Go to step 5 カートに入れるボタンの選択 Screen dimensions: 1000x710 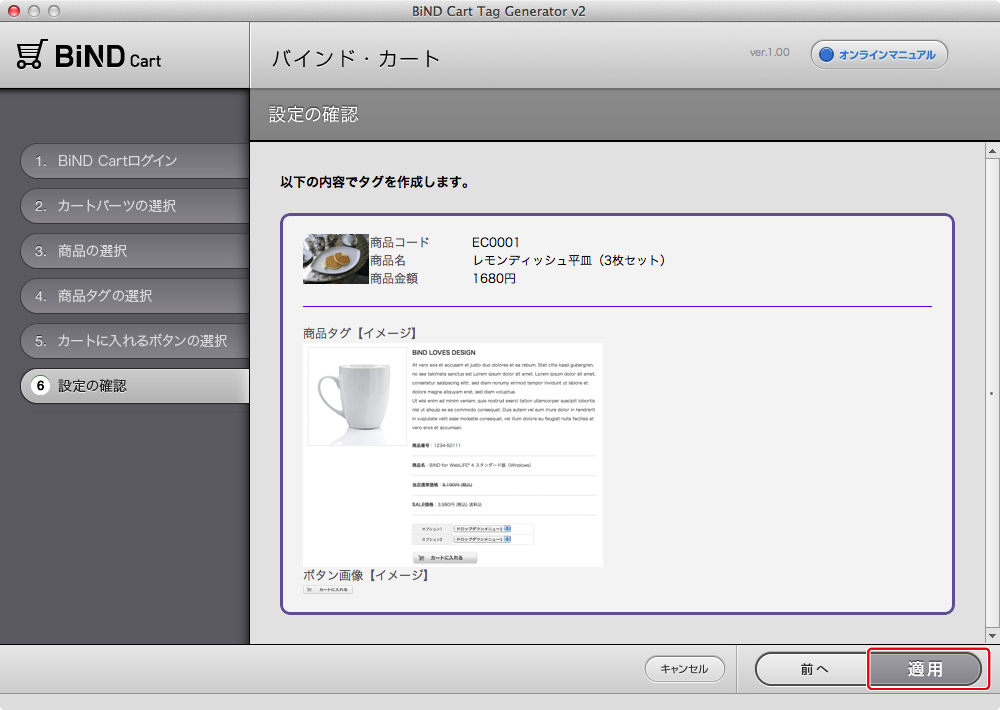[135, 341]
